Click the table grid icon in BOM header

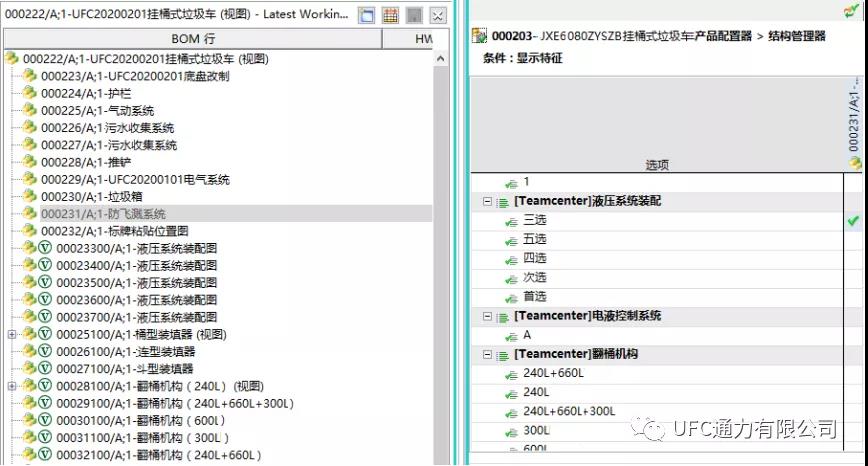click(x=390, y=15)
